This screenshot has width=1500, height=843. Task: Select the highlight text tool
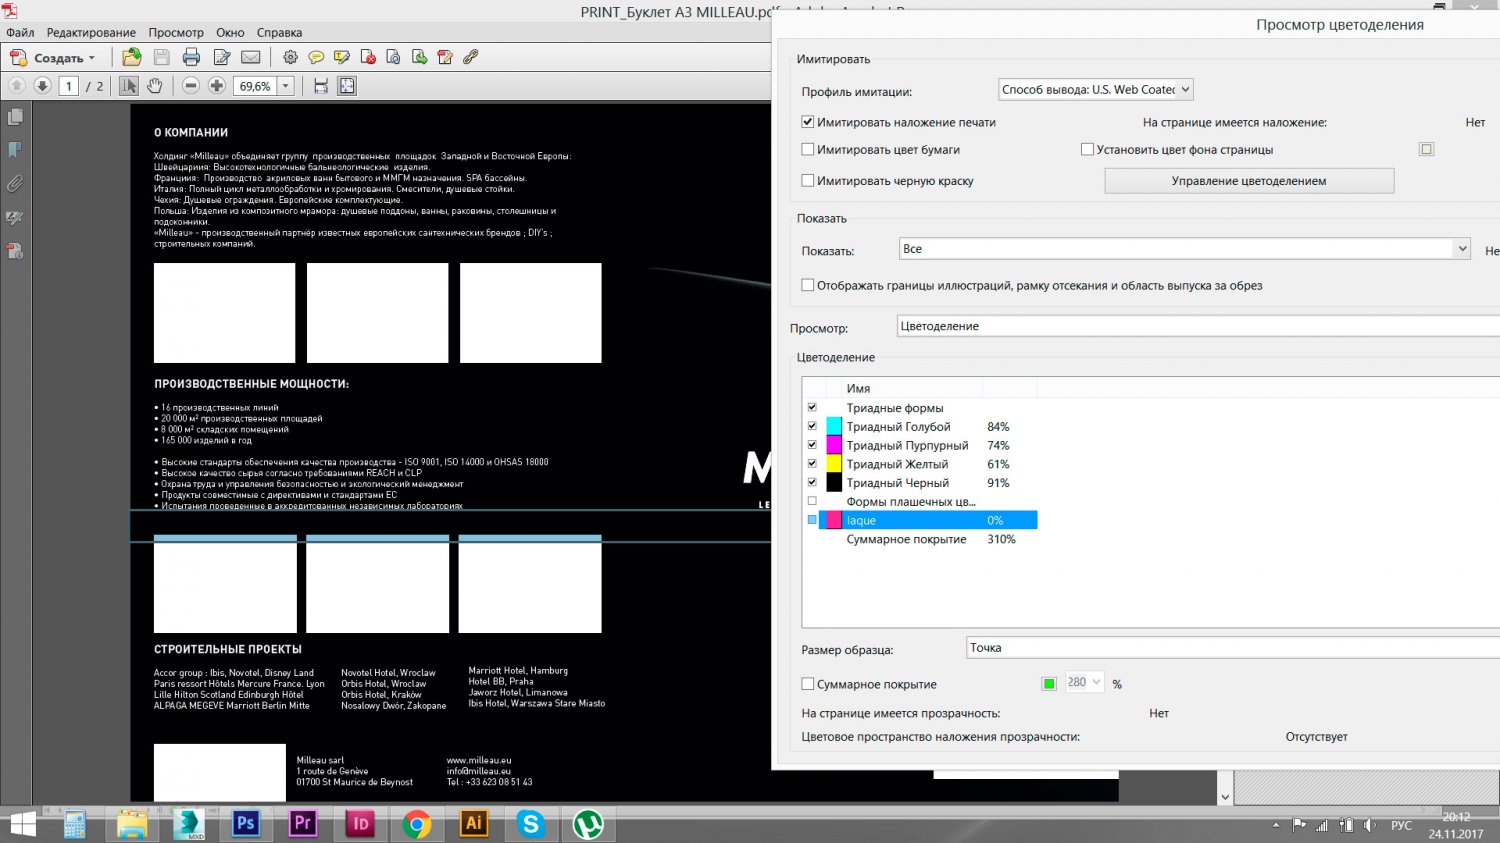[x=342, y=58]
